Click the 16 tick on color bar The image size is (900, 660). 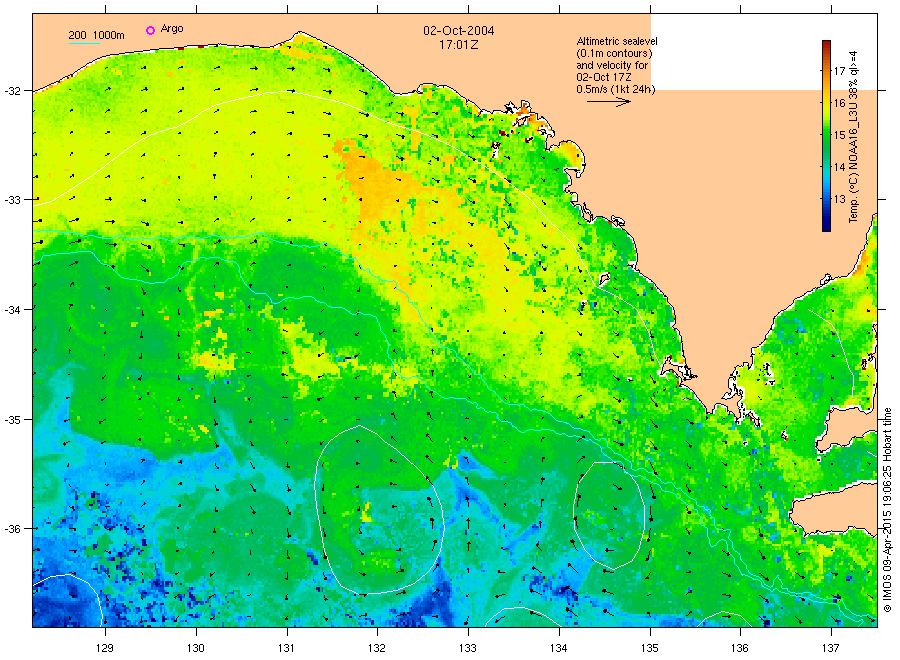(840, 103)
